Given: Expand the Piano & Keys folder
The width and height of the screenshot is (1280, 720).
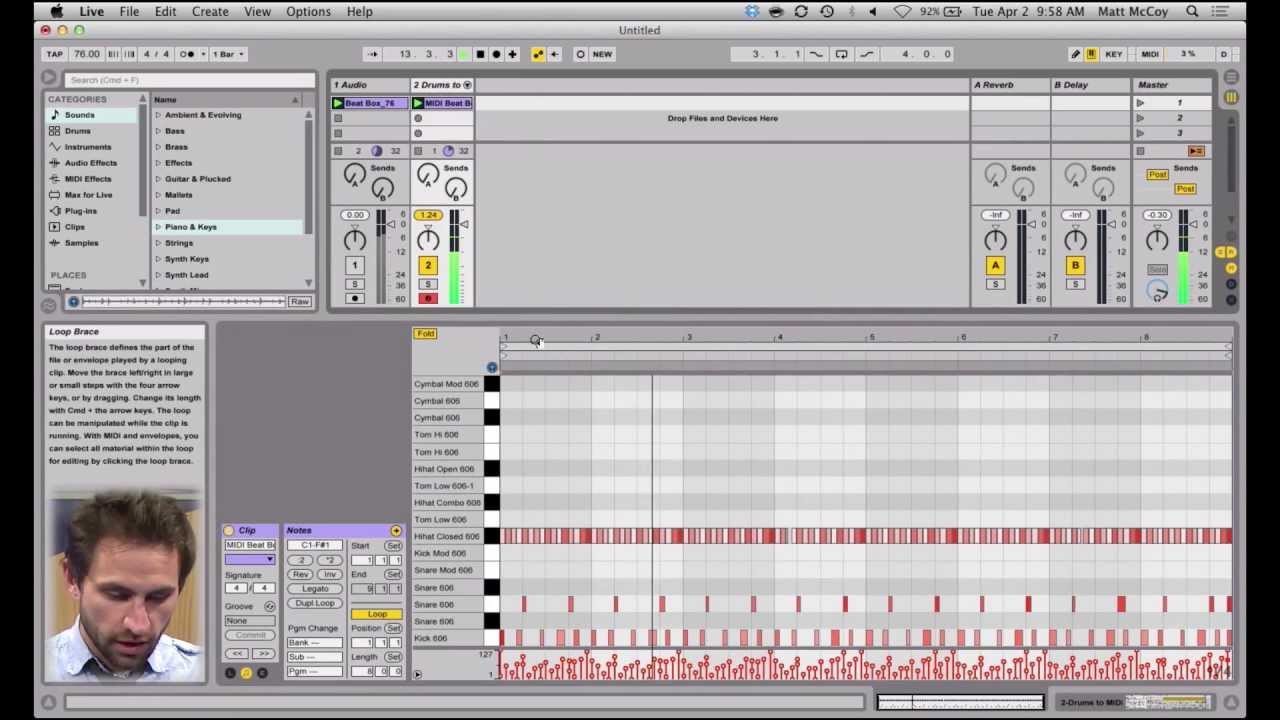Looking at the screenshot, I should point(158,227).
